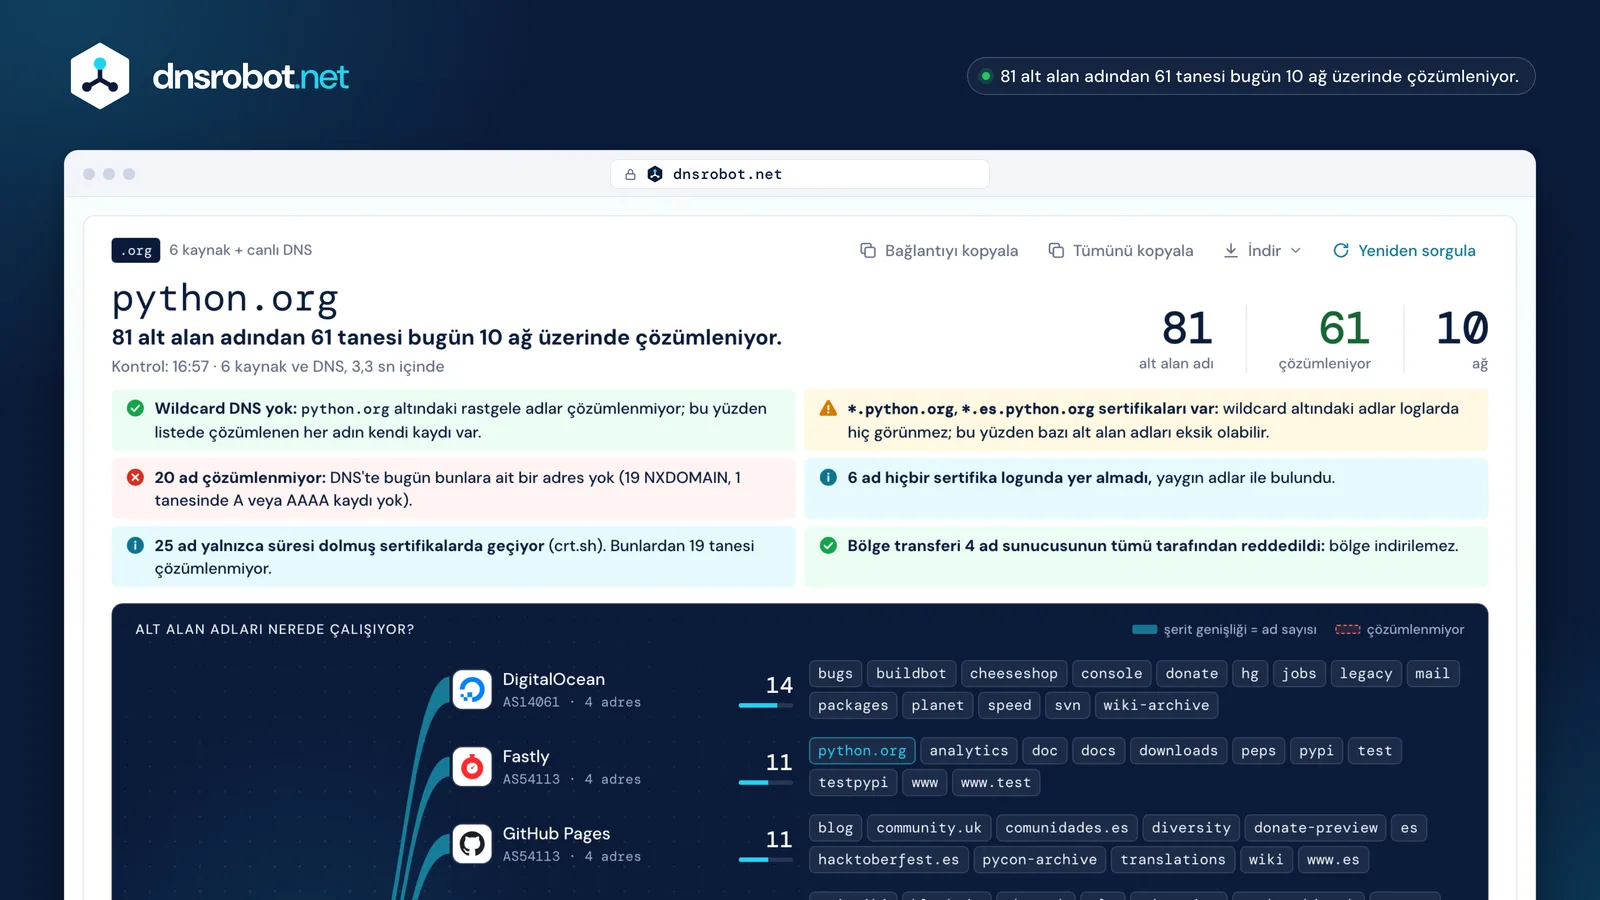
Task: Click the planet subdomain chip
Action: [938, 706]
